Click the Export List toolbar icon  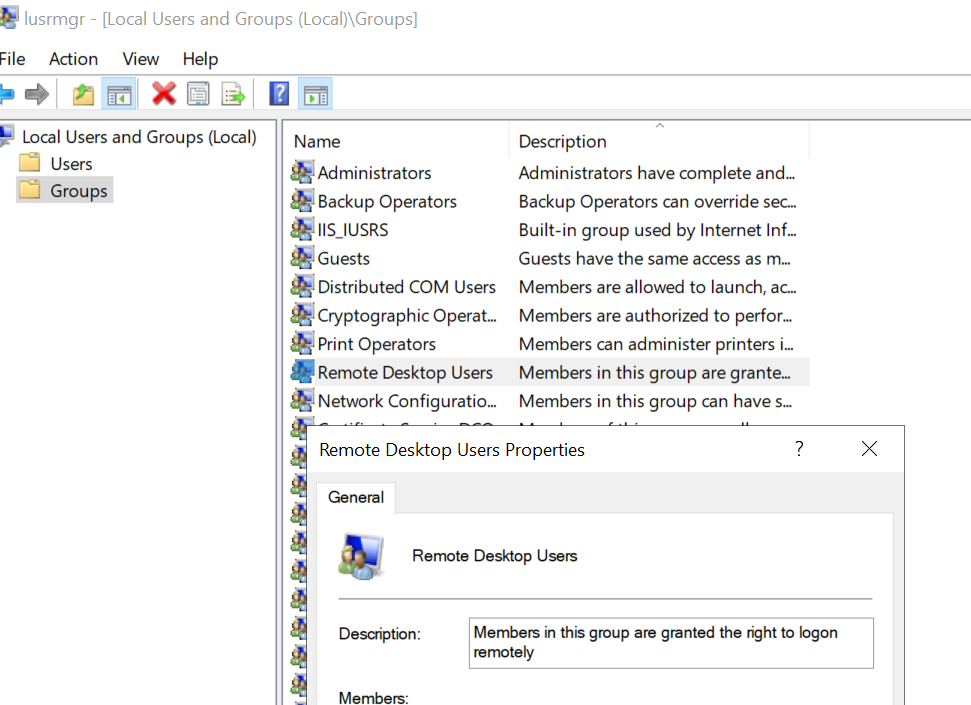(x=232, y=93)
